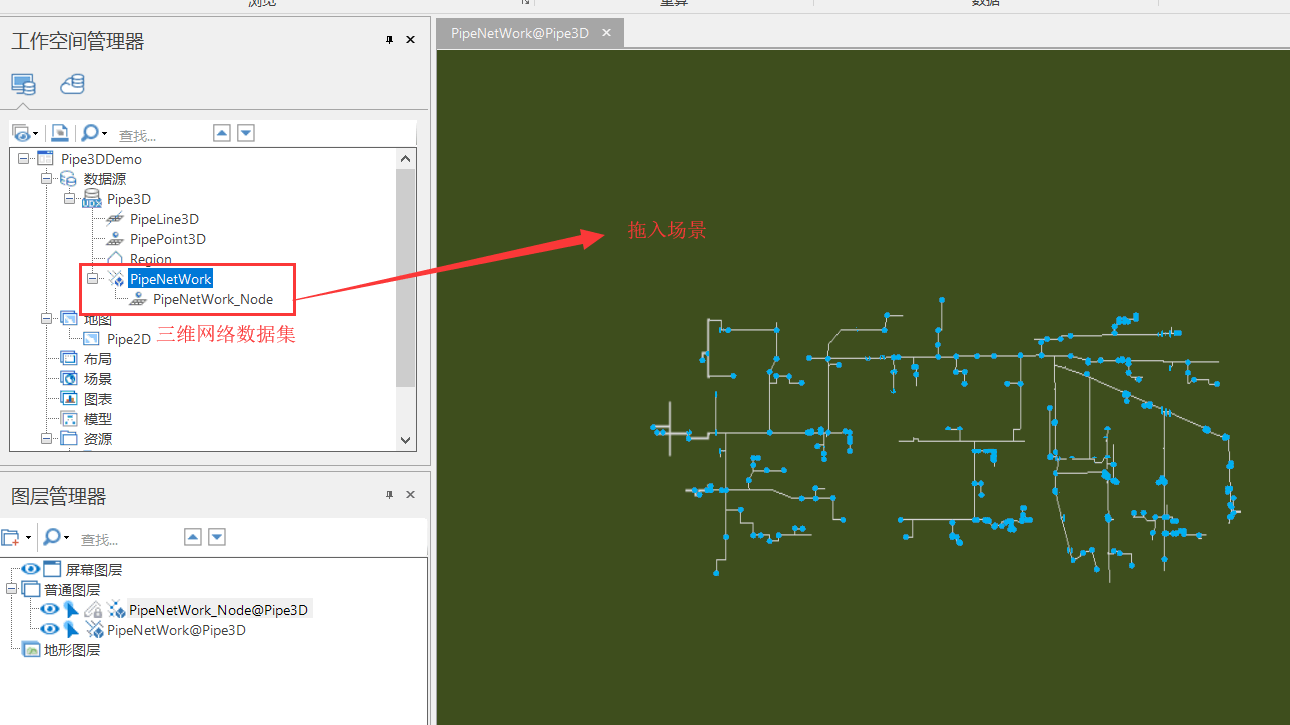The width and height of the screenshot is (1290, 725).
Task: Select the Pipe2D map entry
Action: [x=129, y=339]
